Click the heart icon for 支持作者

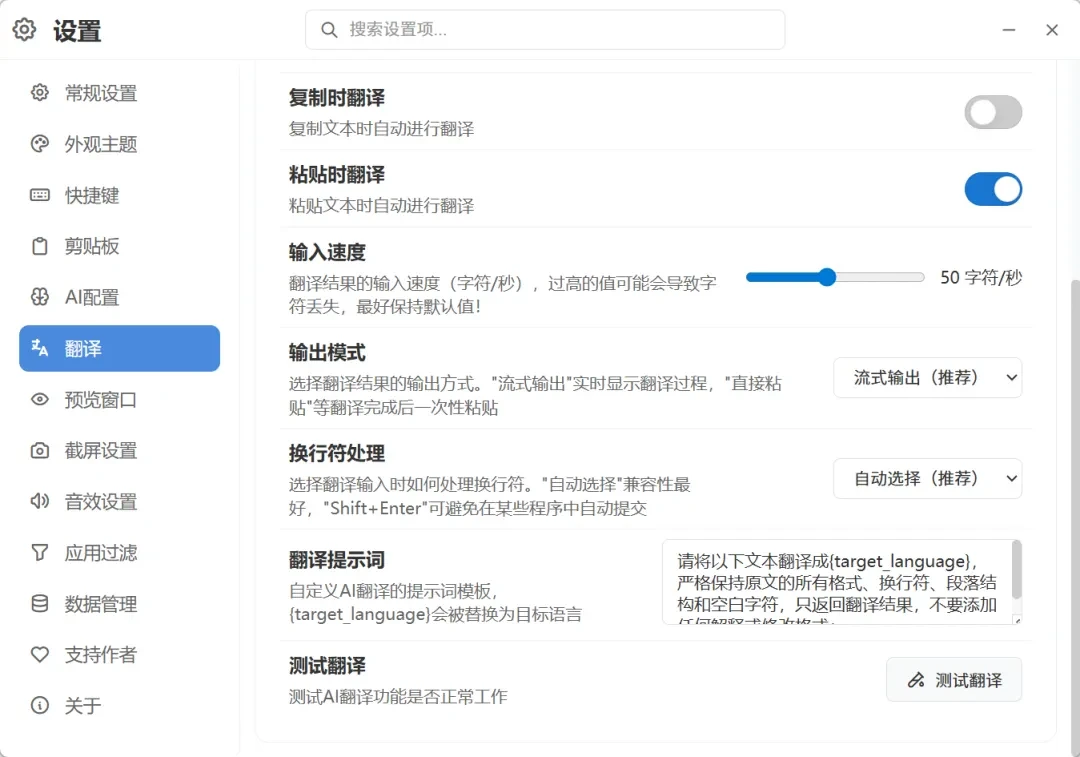pos(40,654)
